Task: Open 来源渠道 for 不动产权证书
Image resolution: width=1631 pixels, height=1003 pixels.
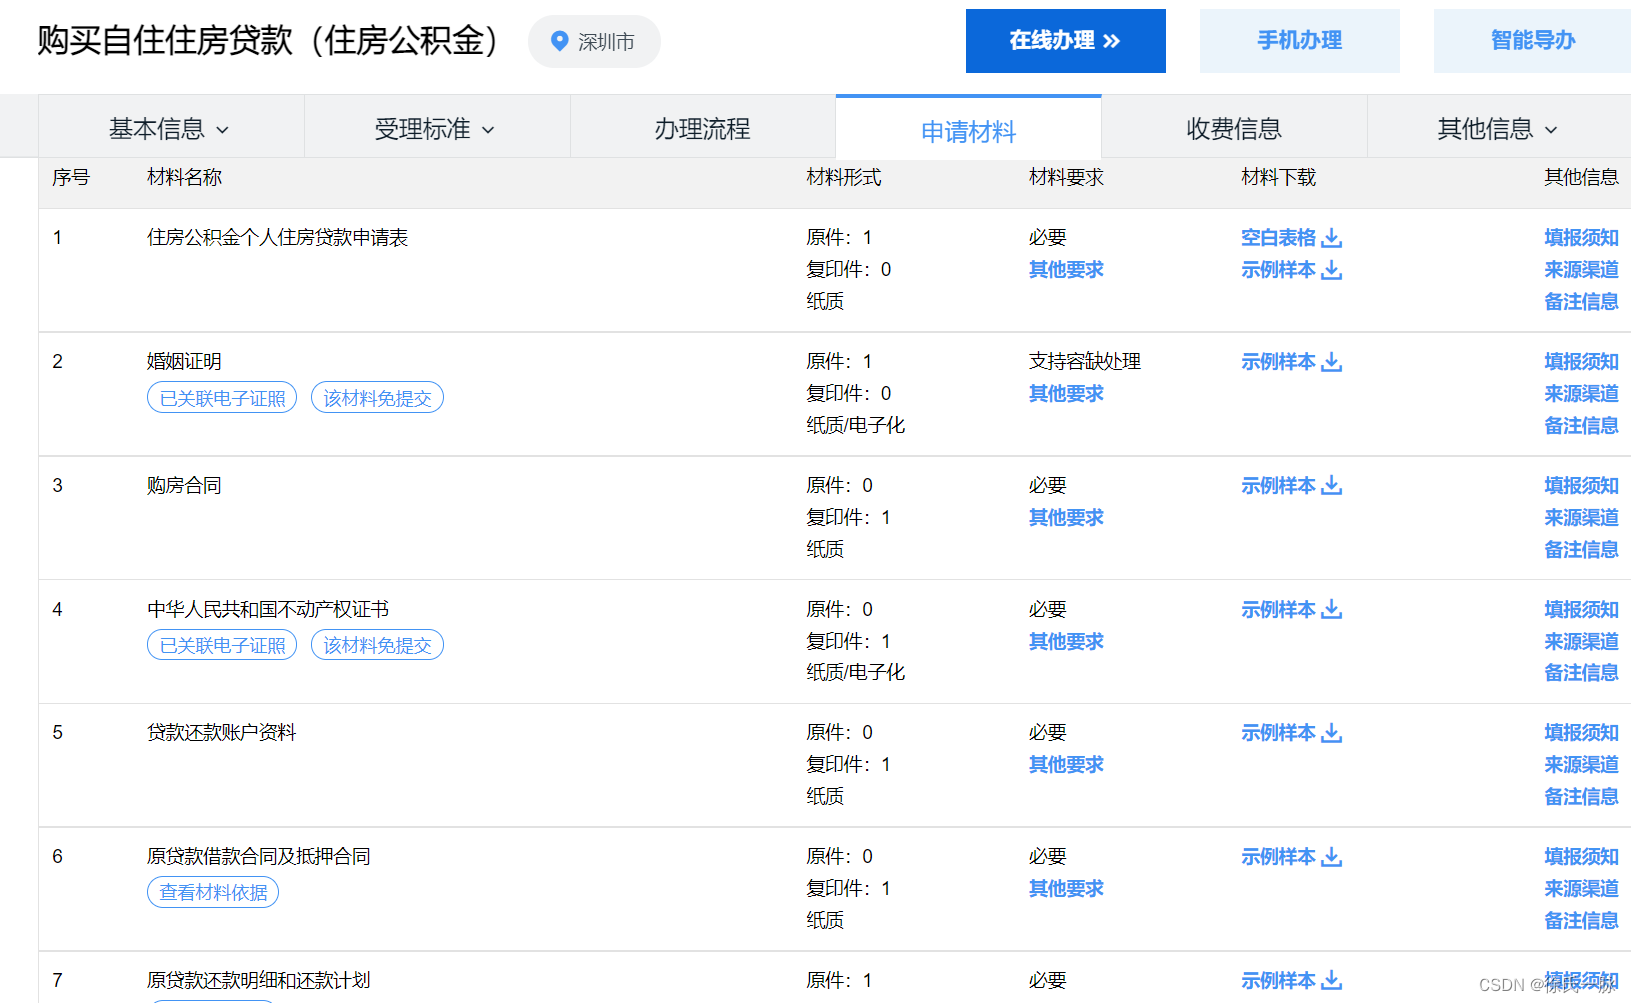Action: tap(1581, 642)
